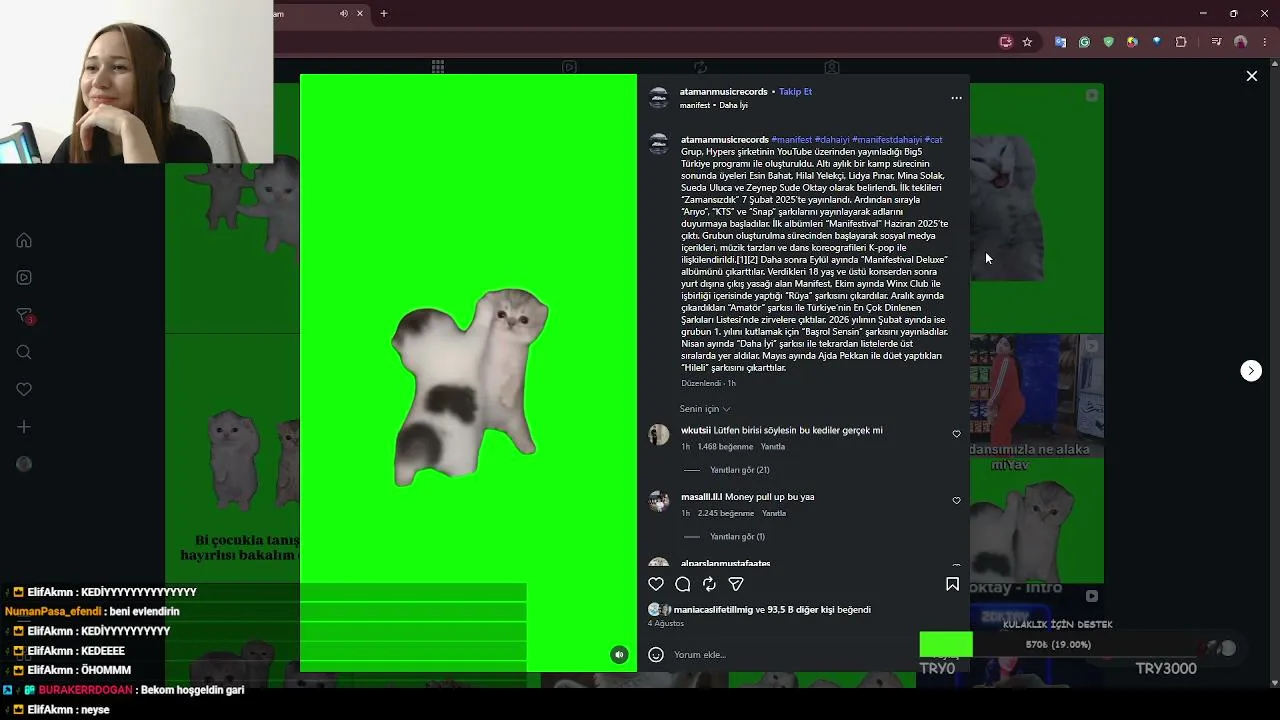The width and height of the screenshot is (1280, 720).
Task: Open the Google Translate extension
Action: point(1060,42)
